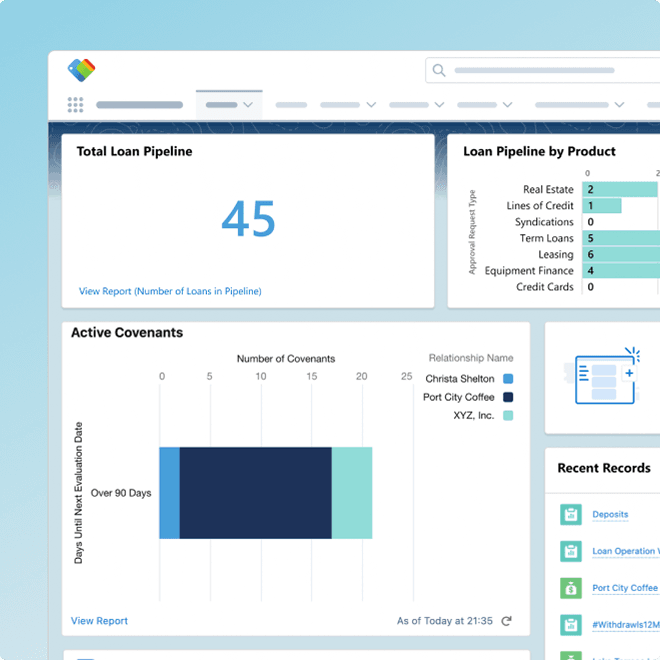Open View Report for Number of Loans in Pipeline

(x=170, y=291)
